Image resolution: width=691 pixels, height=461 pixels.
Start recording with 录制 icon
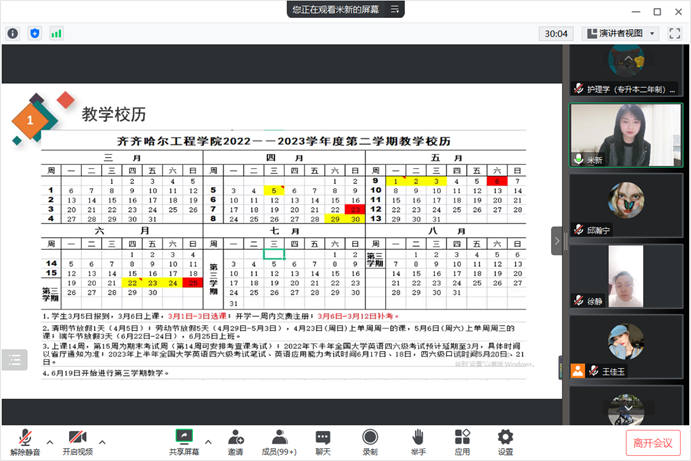point(370,441)
